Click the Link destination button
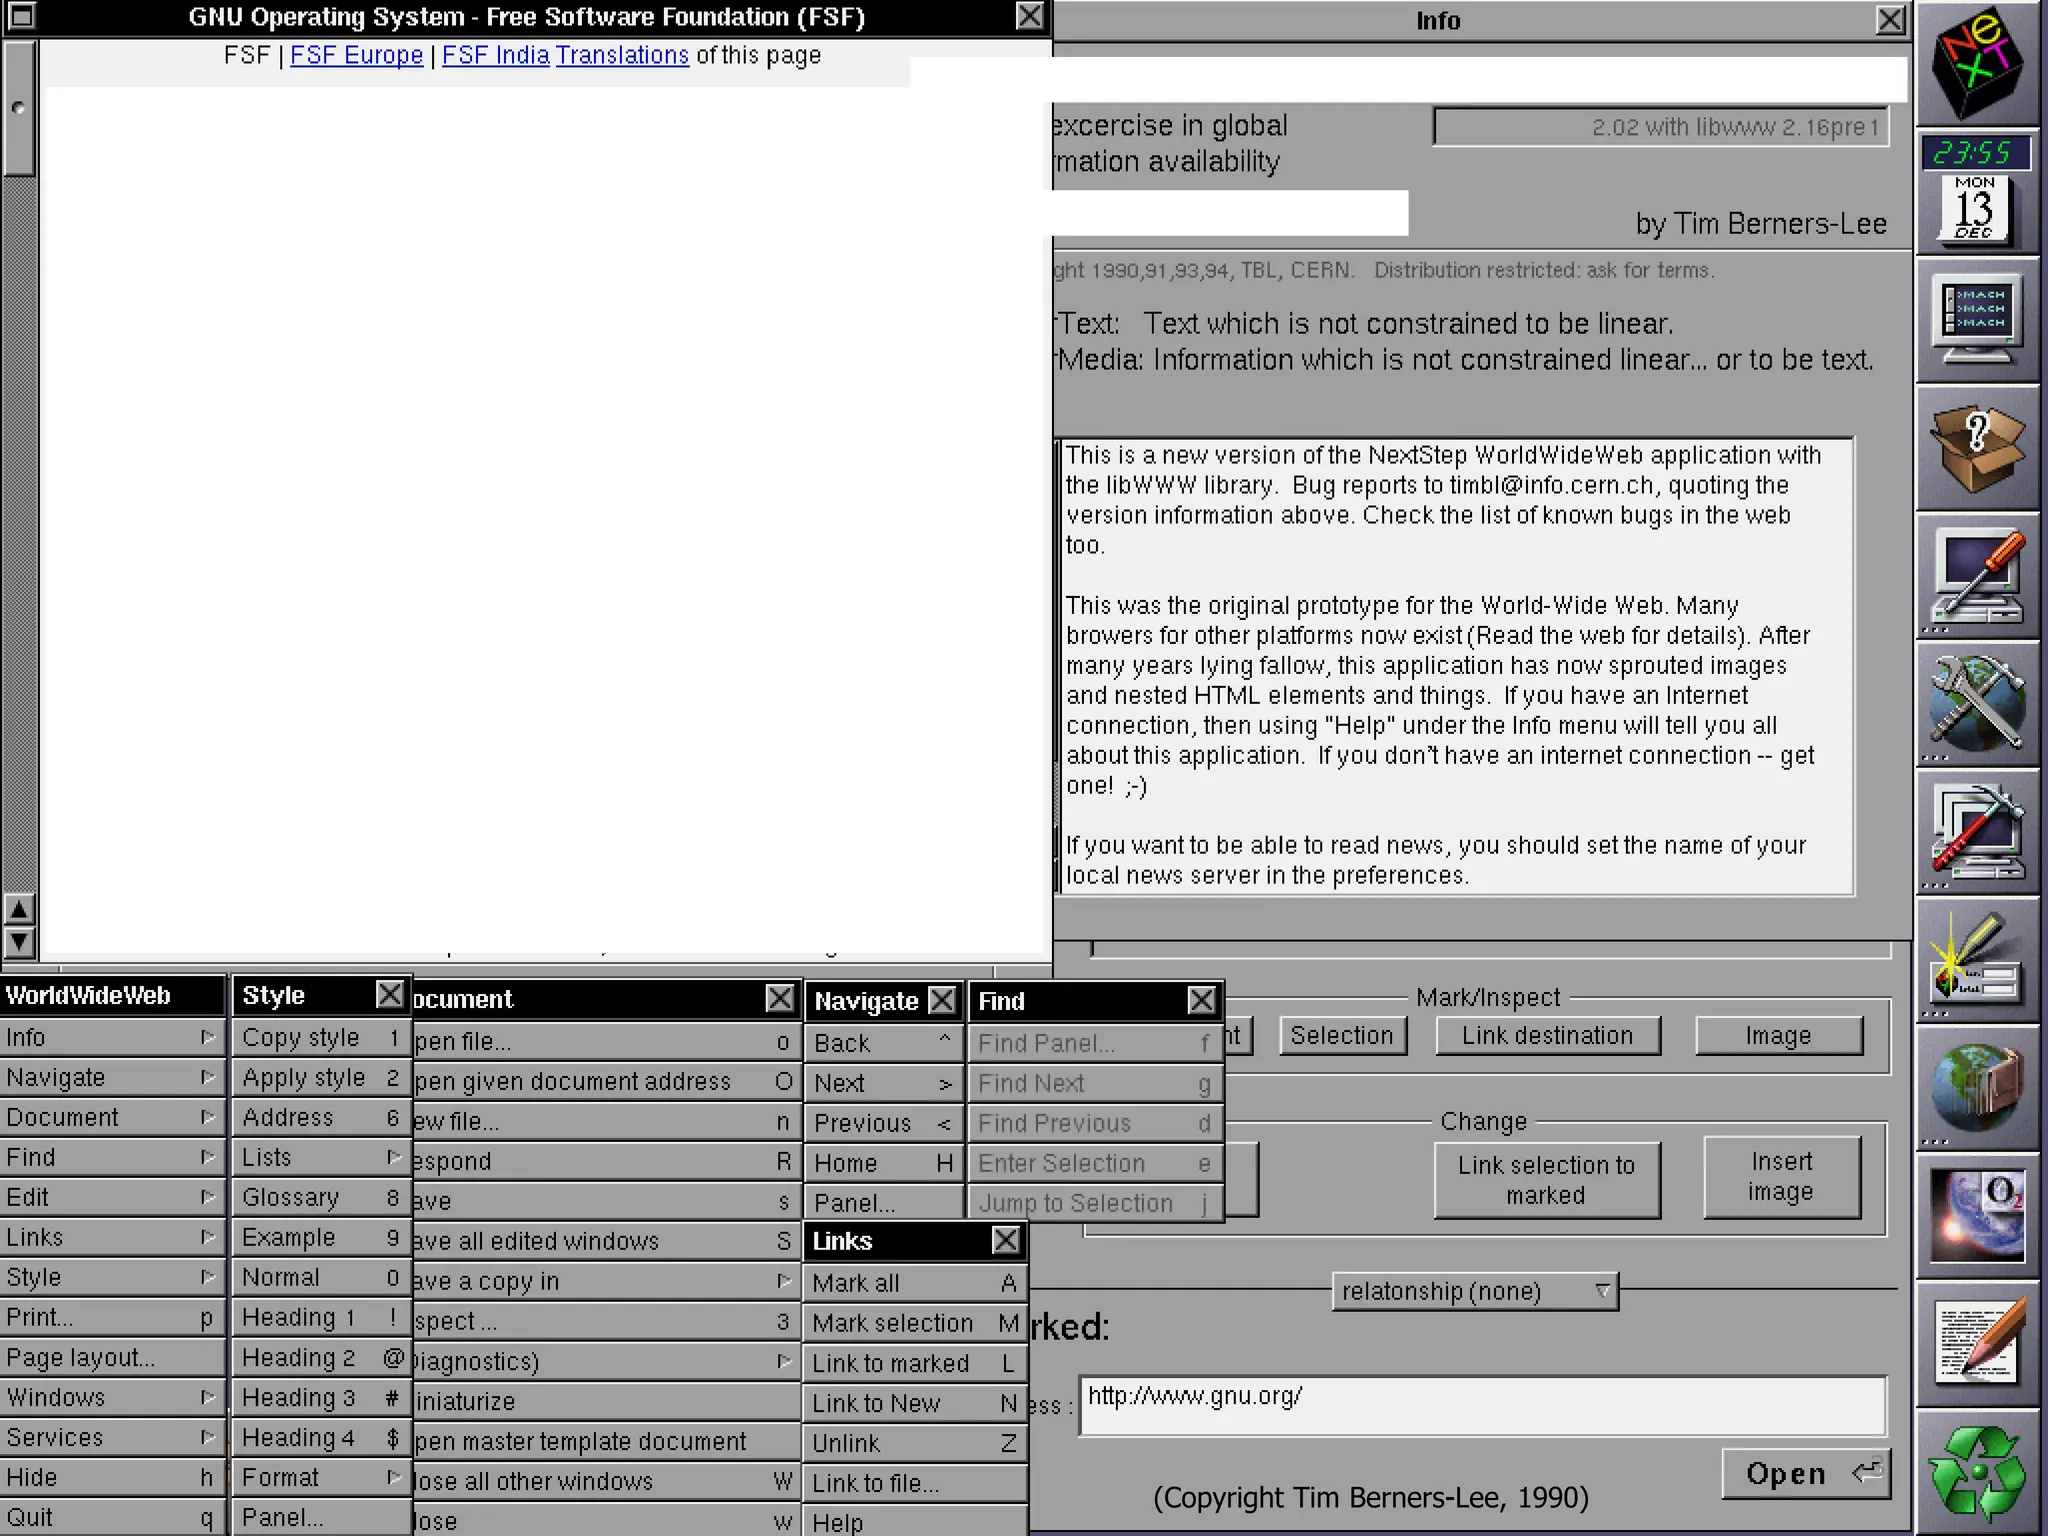Image resolution: width=2048 pixels, height=1536 pixels. pyautogui.click(x=1547, y=1035)
